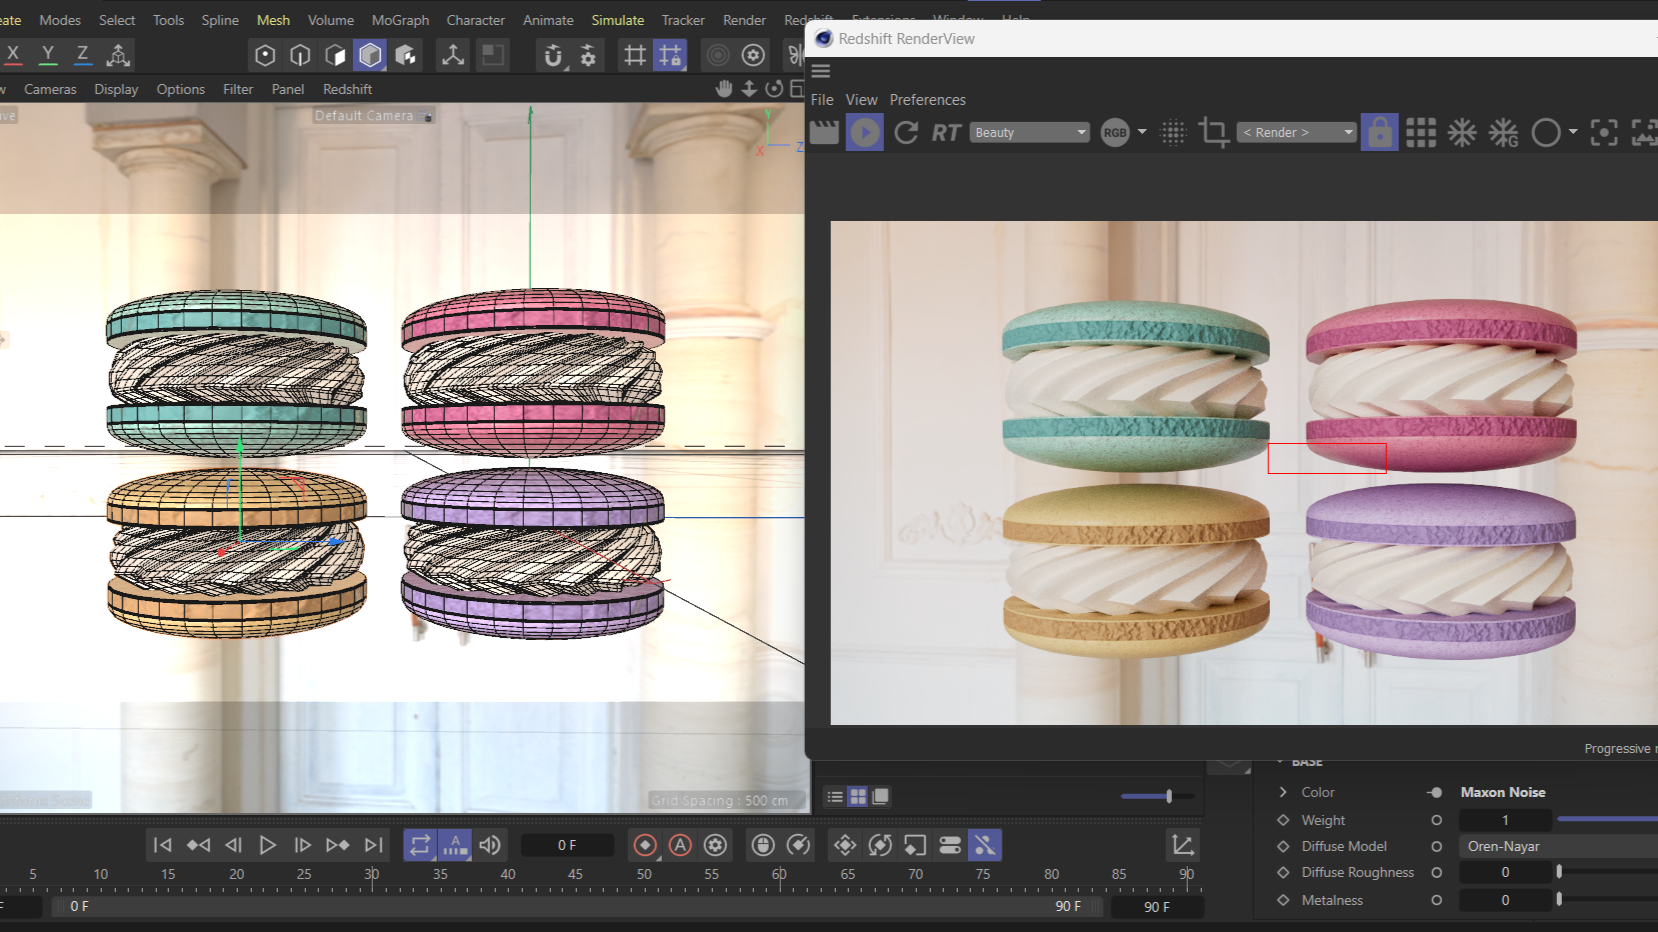The height and width of the screenshot is (932, 1658).
Task: Click the current frame field showing 0 F
Action: tap(566, 845)
